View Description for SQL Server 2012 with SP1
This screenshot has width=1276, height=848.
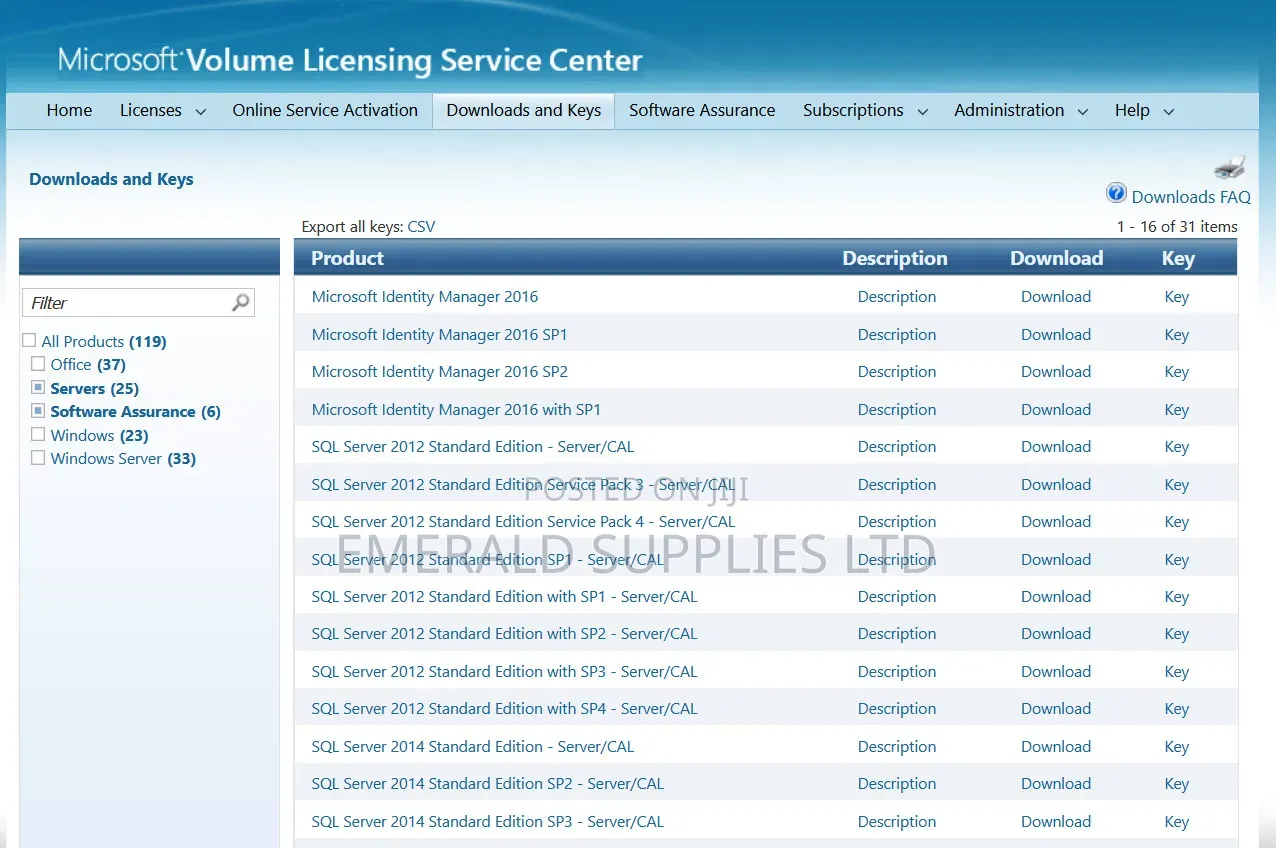click(x=897, y=596)
